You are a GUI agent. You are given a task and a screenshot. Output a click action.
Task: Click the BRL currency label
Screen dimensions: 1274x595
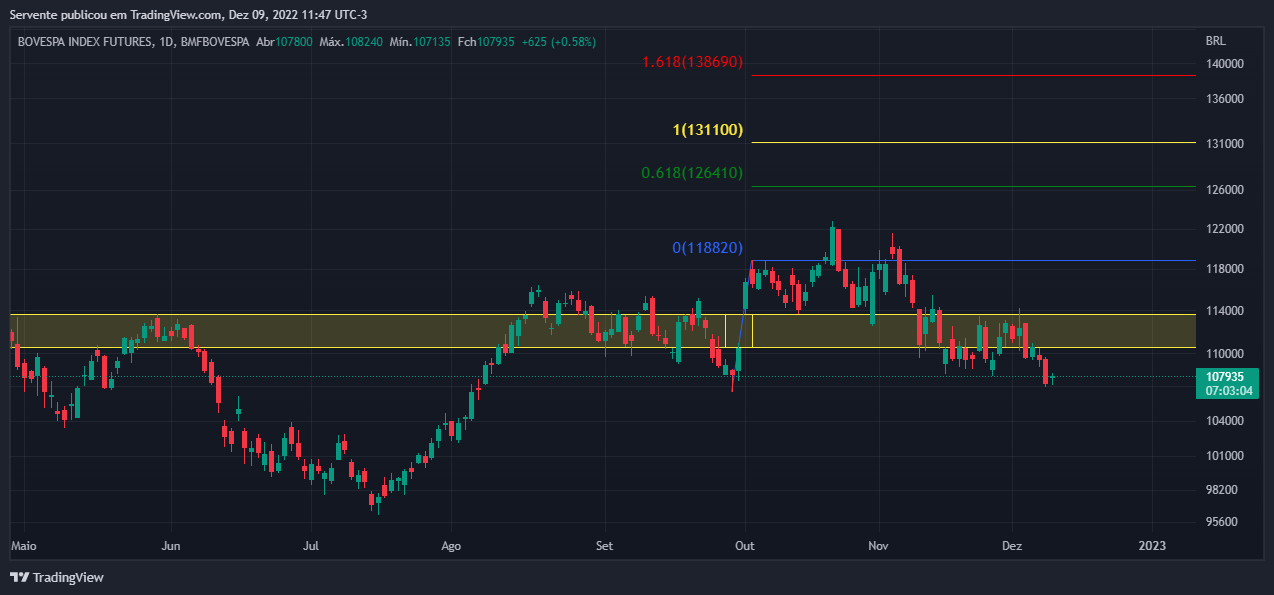1215,41
